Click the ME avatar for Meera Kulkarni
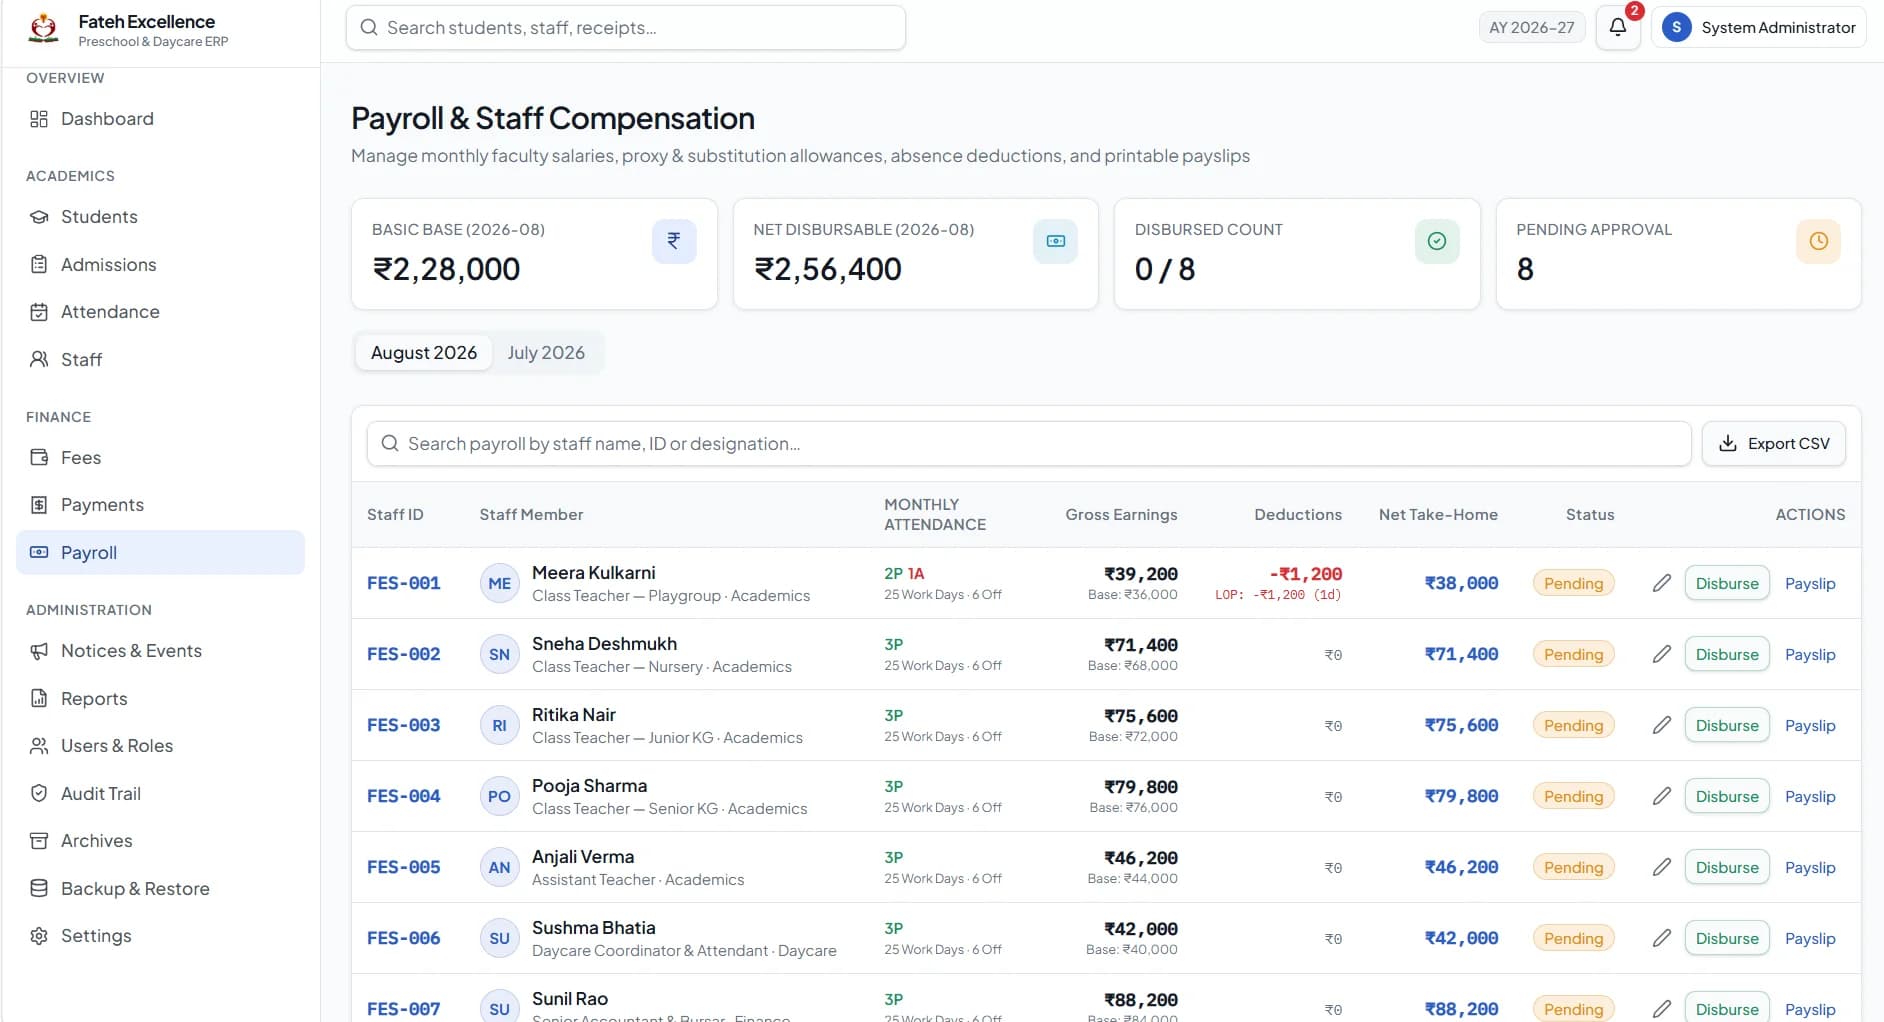Image resolution: width=1884 pixels, height=1022 pixels. [499, 584]
